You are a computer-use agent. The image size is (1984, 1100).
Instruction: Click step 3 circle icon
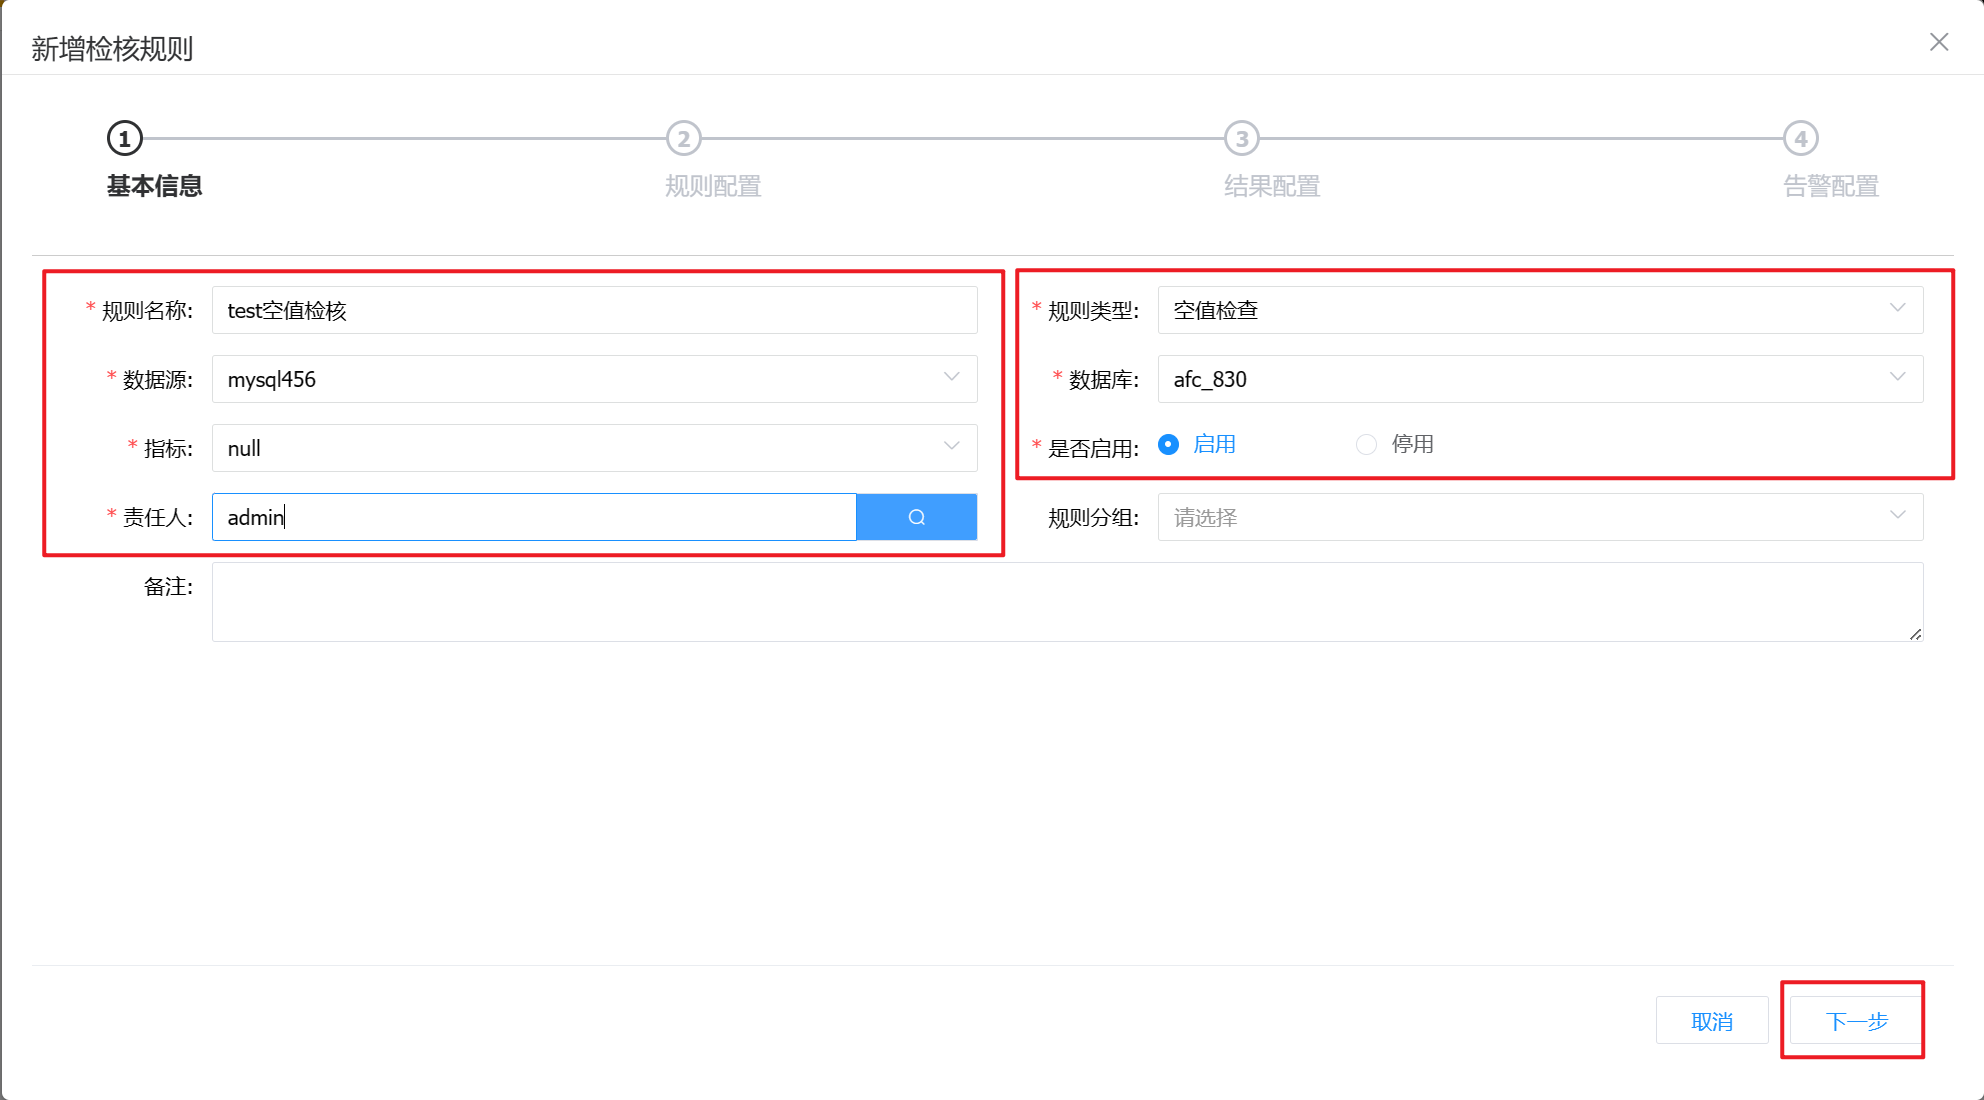pyautogui.click(x=1242, y=139)
